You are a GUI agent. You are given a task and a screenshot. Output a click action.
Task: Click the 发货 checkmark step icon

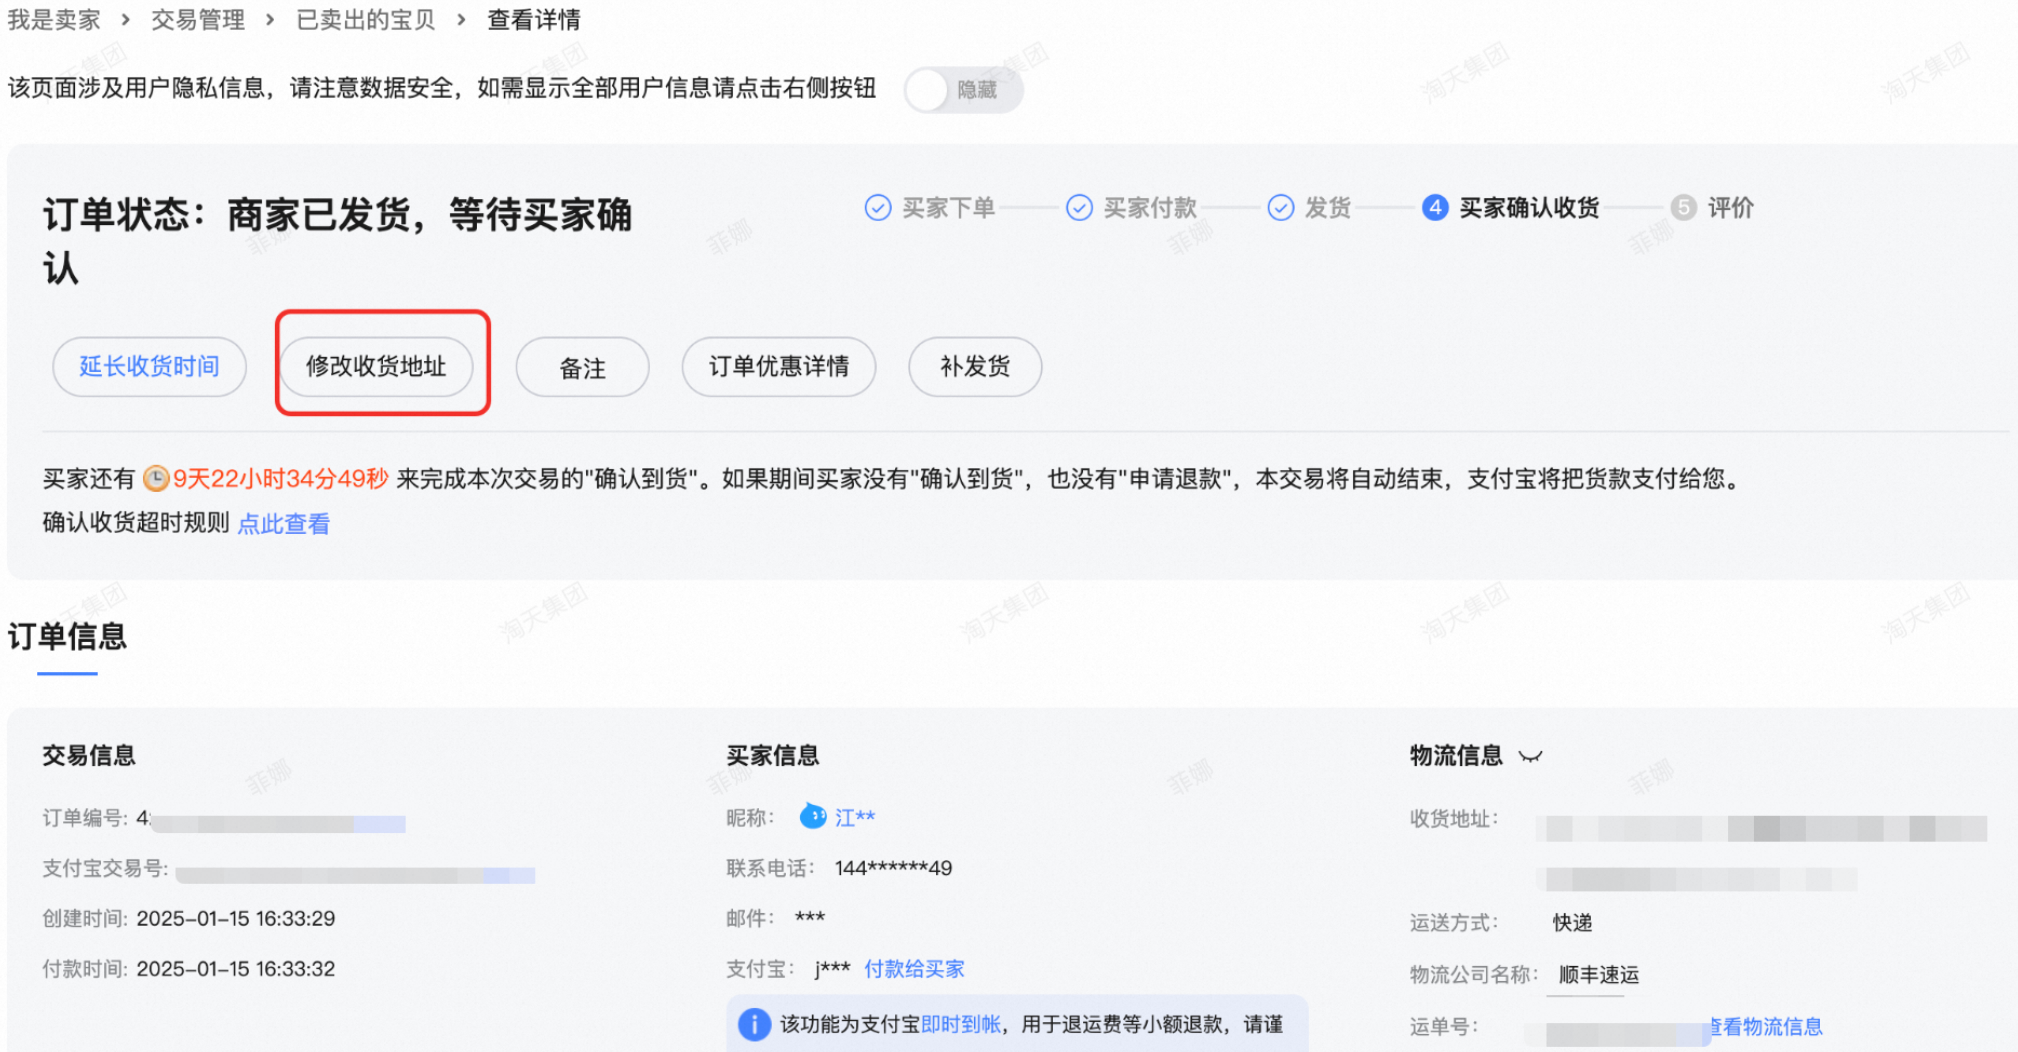tap(1281, 208)
